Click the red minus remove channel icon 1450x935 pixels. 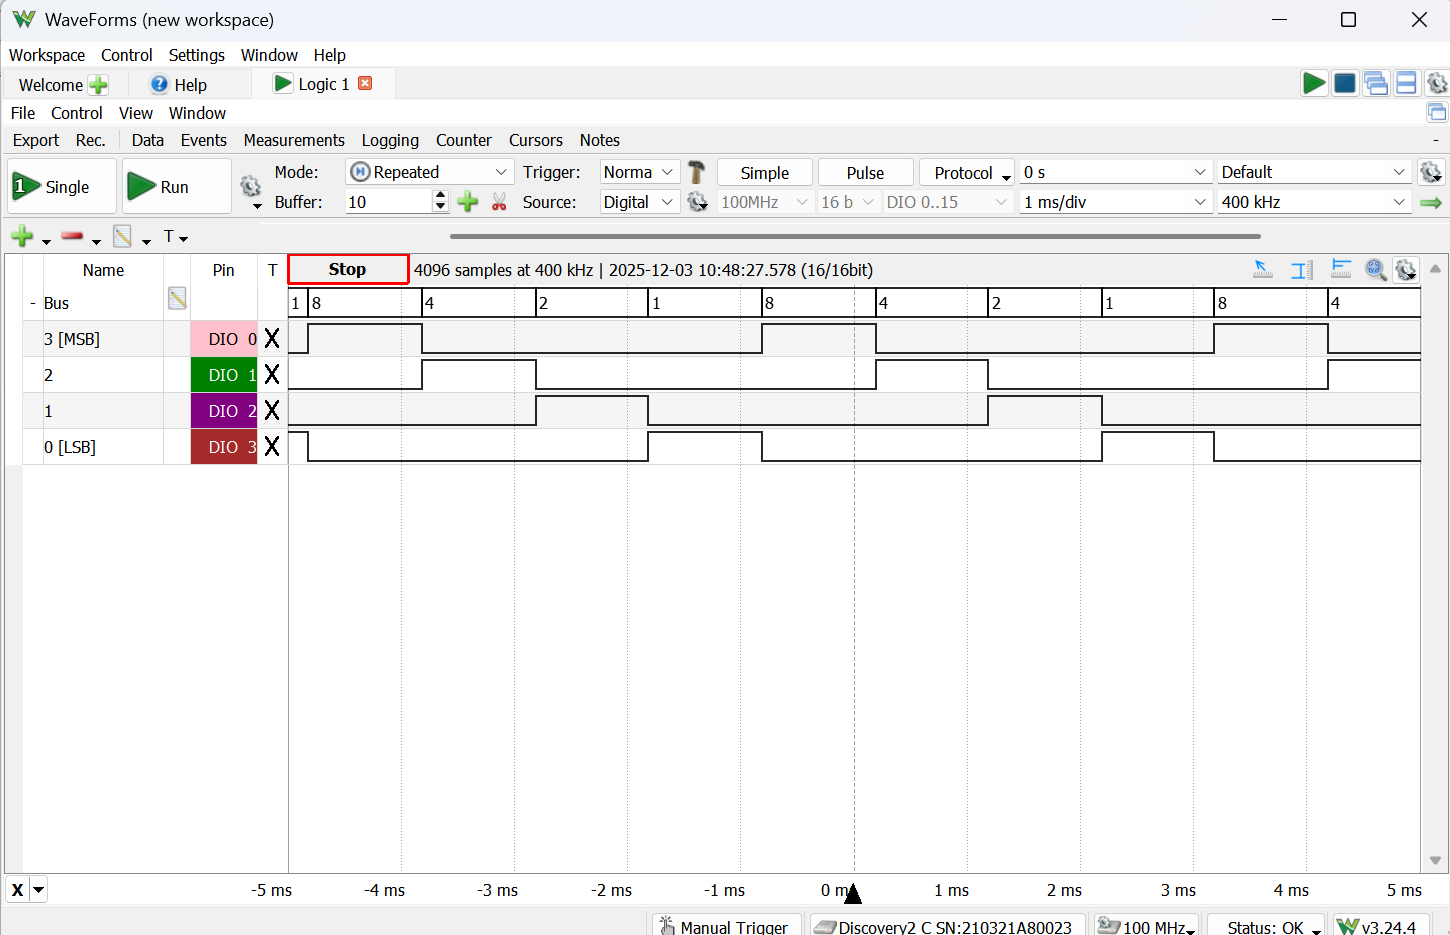(72, 237)
